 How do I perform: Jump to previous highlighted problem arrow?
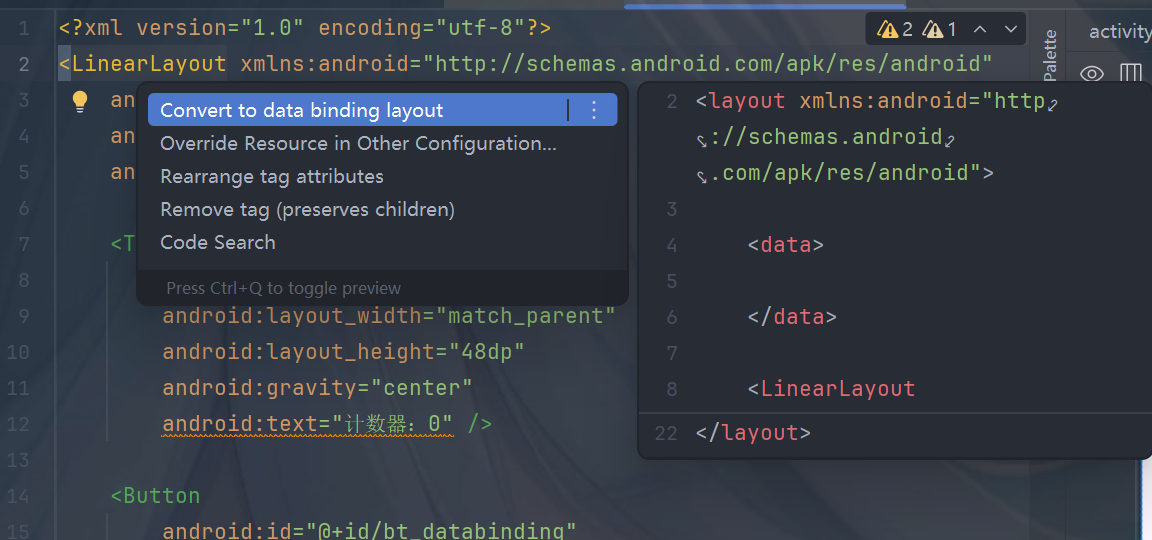click(981, 29)
